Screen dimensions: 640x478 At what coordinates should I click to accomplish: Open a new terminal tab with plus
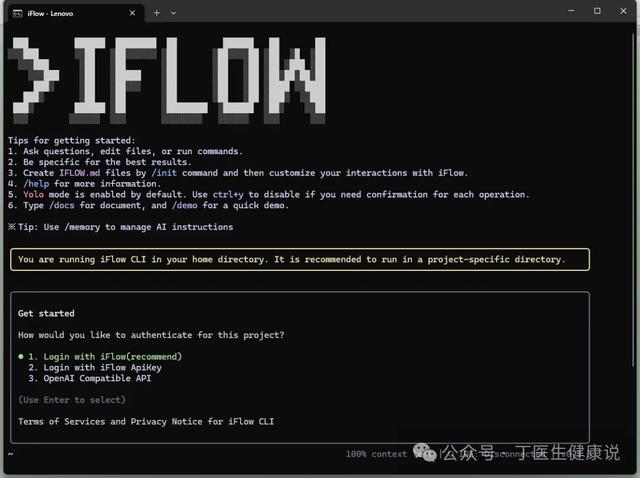coord(156,13)
